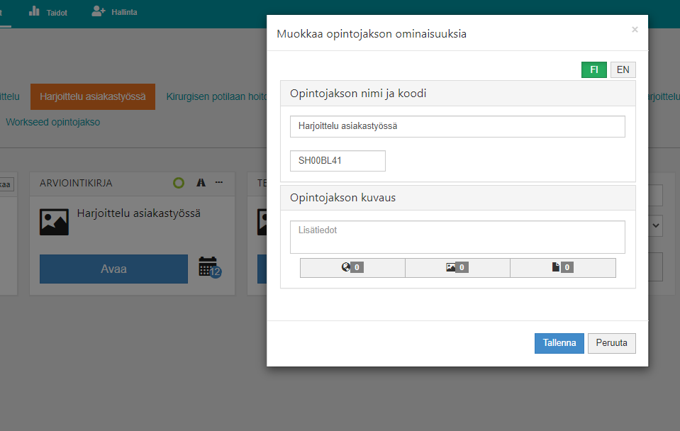The width and height of the screenshot is (680, 431).
Task: Click the globe link attachment button
Action: pyautogui.click(x=352, y=268)
